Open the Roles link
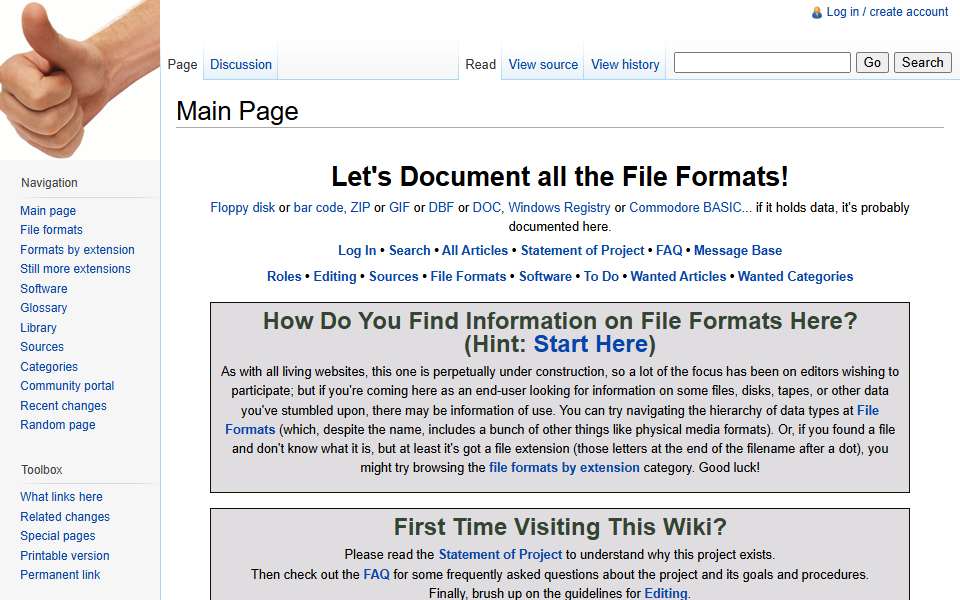The image size is (960, 600). pos(284,277)
